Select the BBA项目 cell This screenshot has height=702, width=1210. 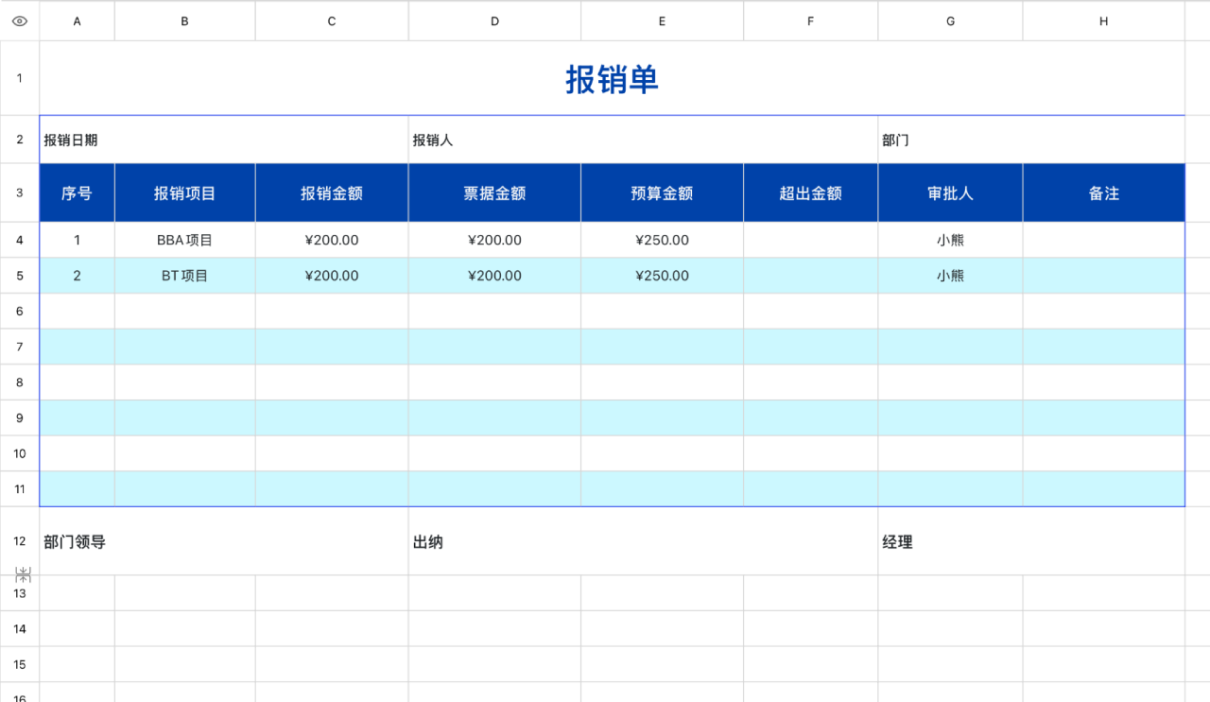[184, 240]
